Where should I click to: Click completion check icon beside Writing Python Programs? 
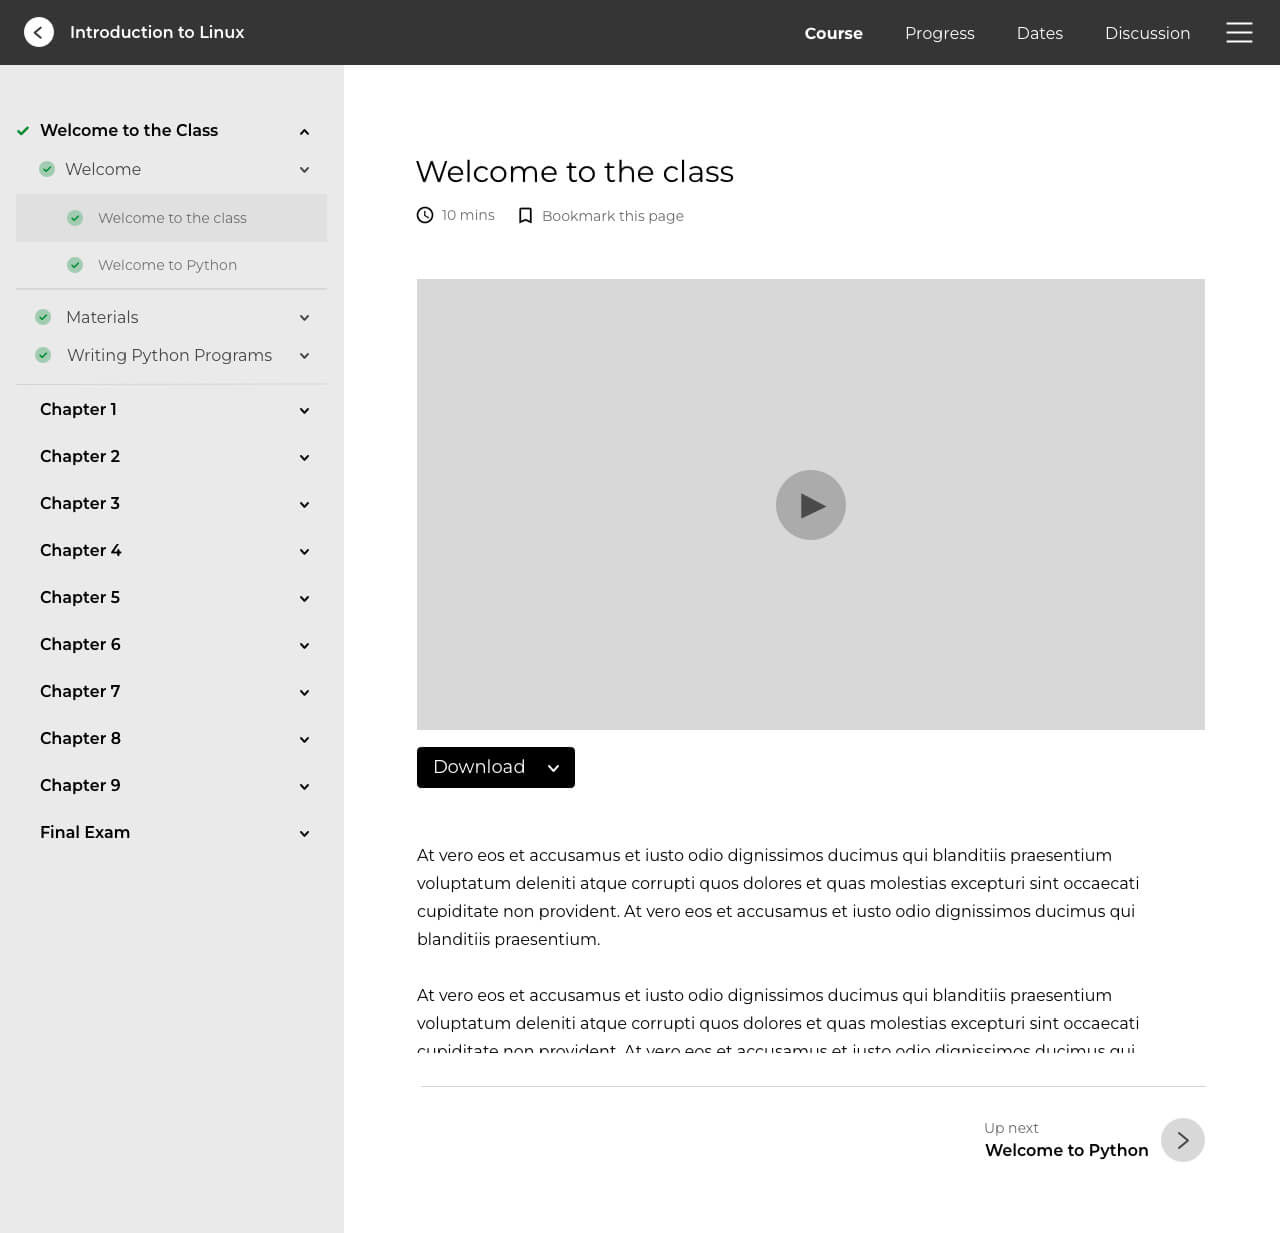[43, 355]
